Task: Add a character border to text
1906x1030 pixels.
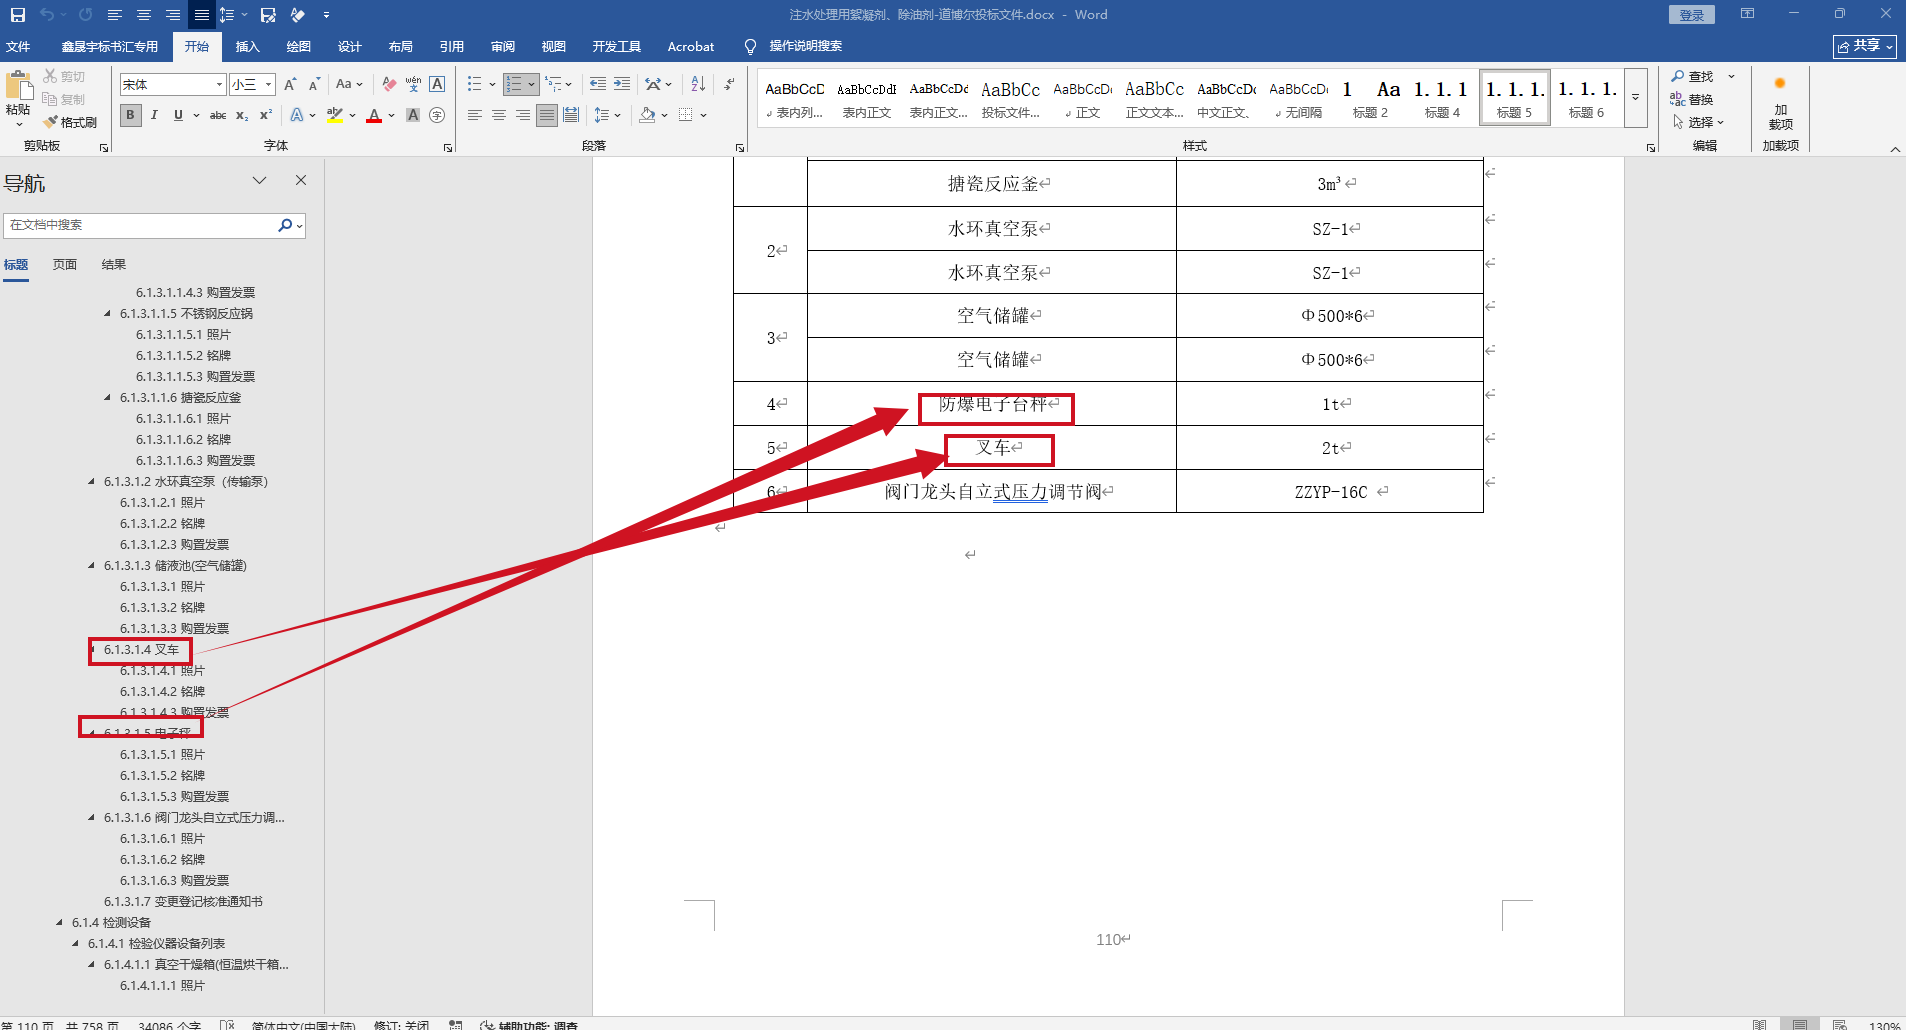Action: (437, 85)
